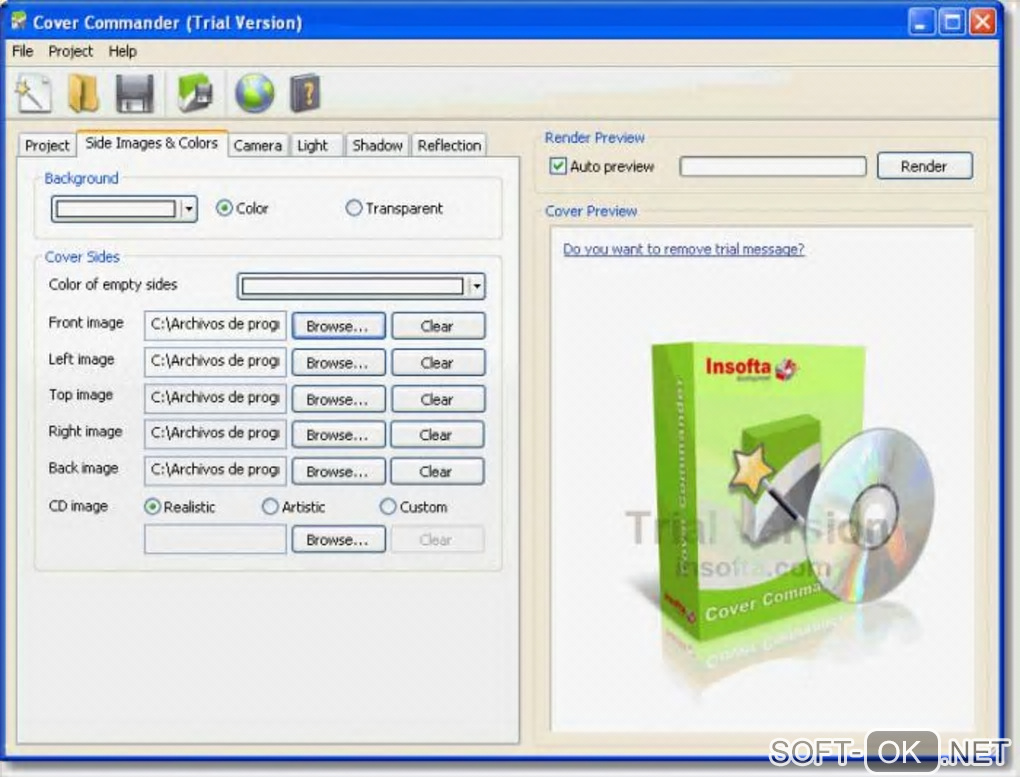
Task: Click the Render button
Action: tap(924, 166)
